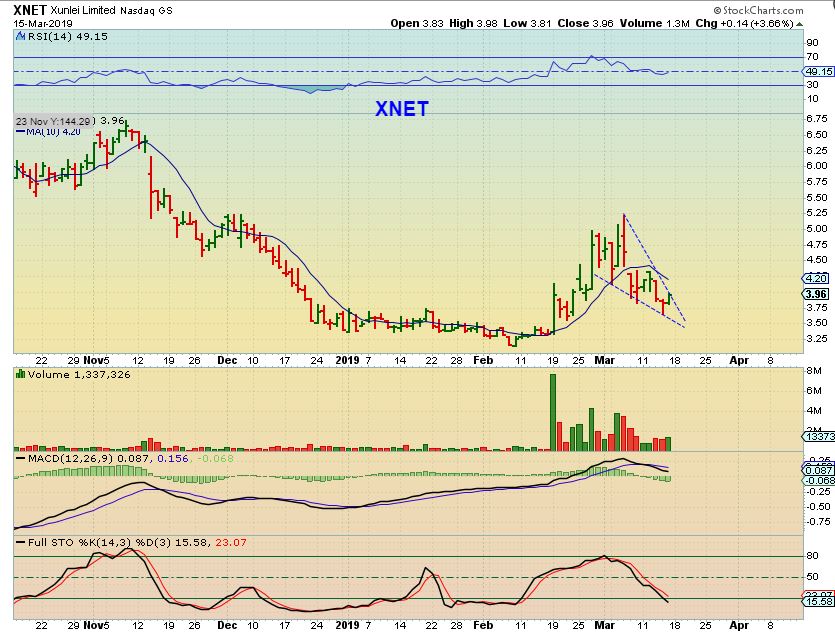Click the large blue XNET chart title
This screenshot has height=632, width=835.
point(402,109)
